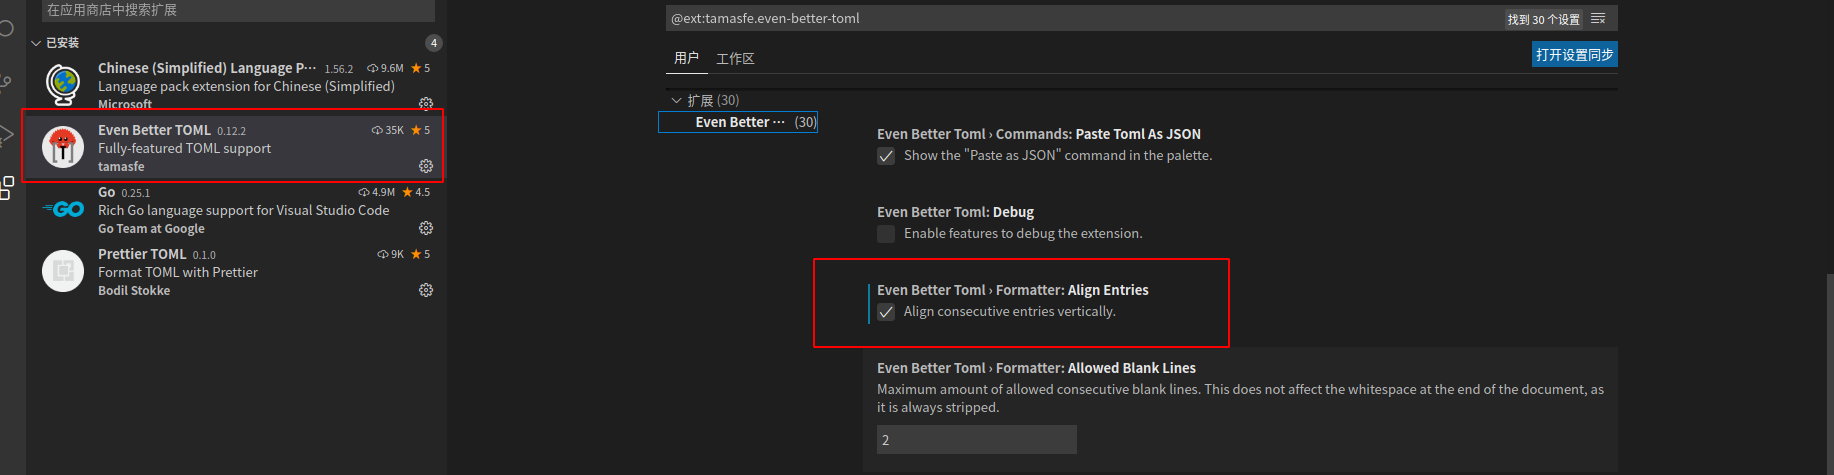Open the Source Control activity icon
Screen dimensions: 1834x475
point(6,82)
